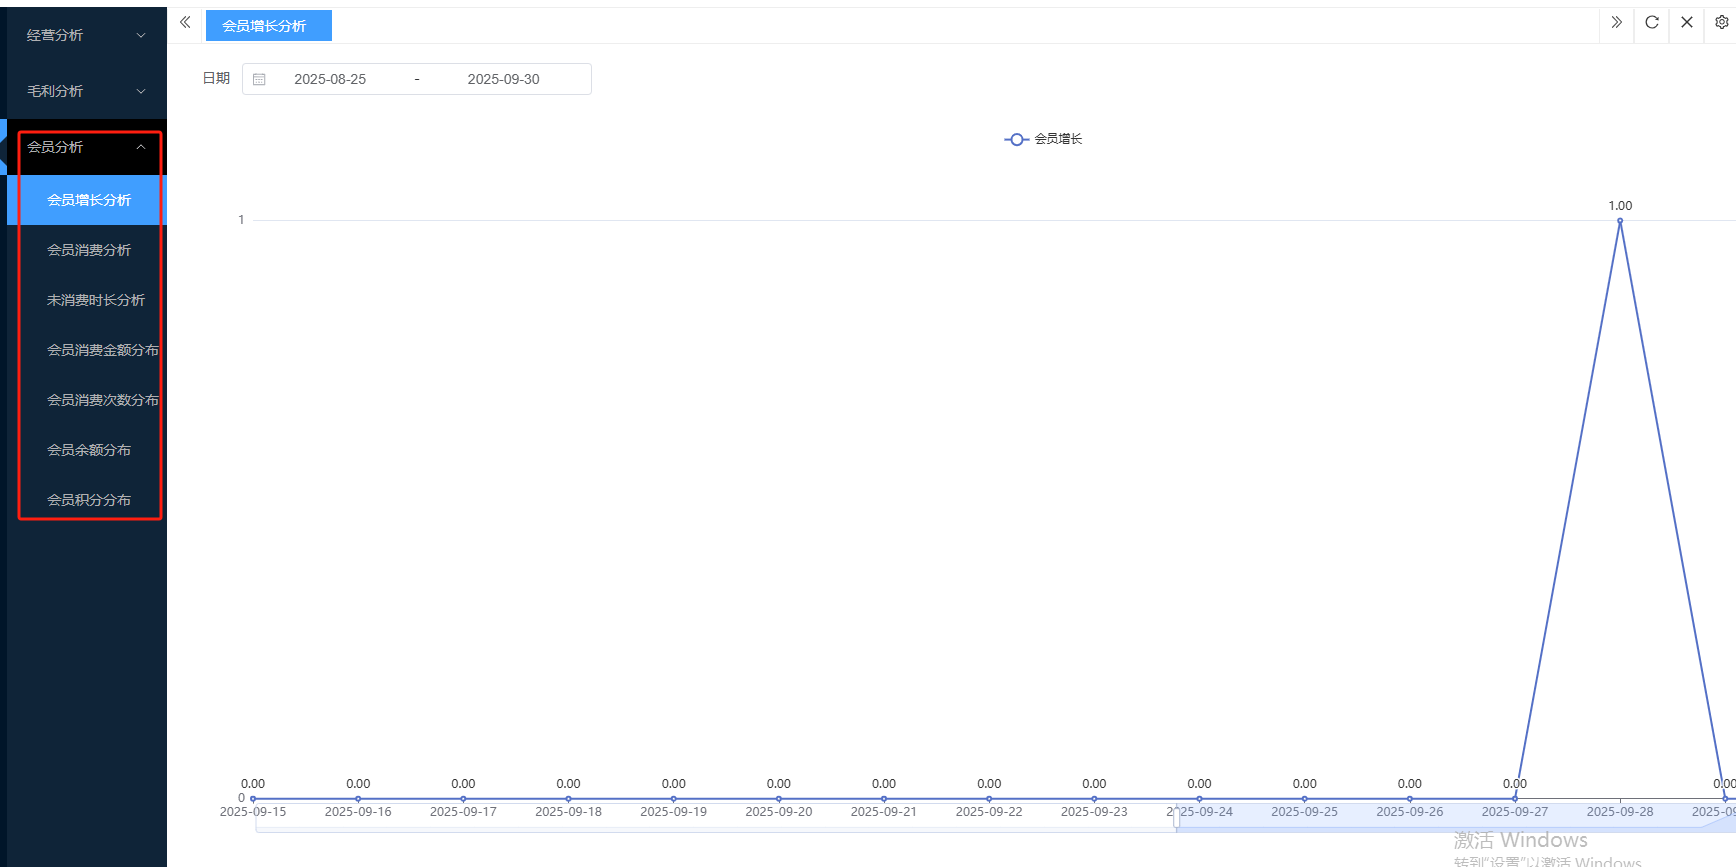Open 会员余额分布 menu item

click(89, 450)
